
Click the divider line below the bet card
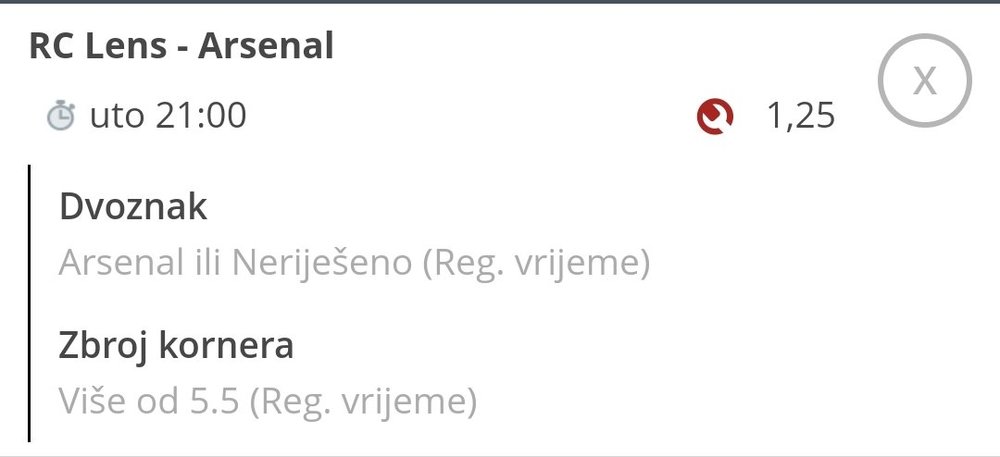[x=500, y=454]
